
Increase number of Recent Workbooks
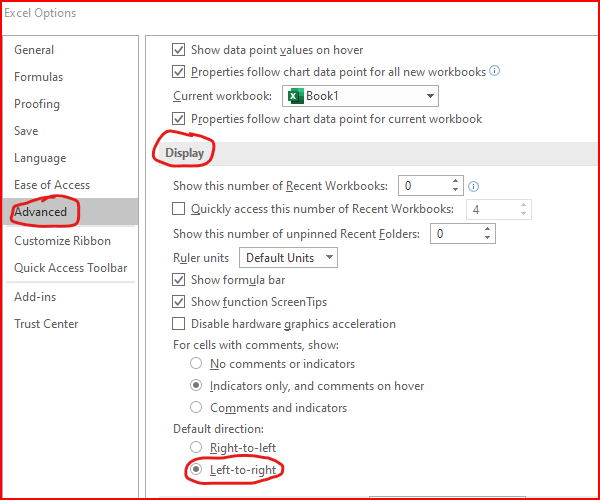[x=455, y=181]
